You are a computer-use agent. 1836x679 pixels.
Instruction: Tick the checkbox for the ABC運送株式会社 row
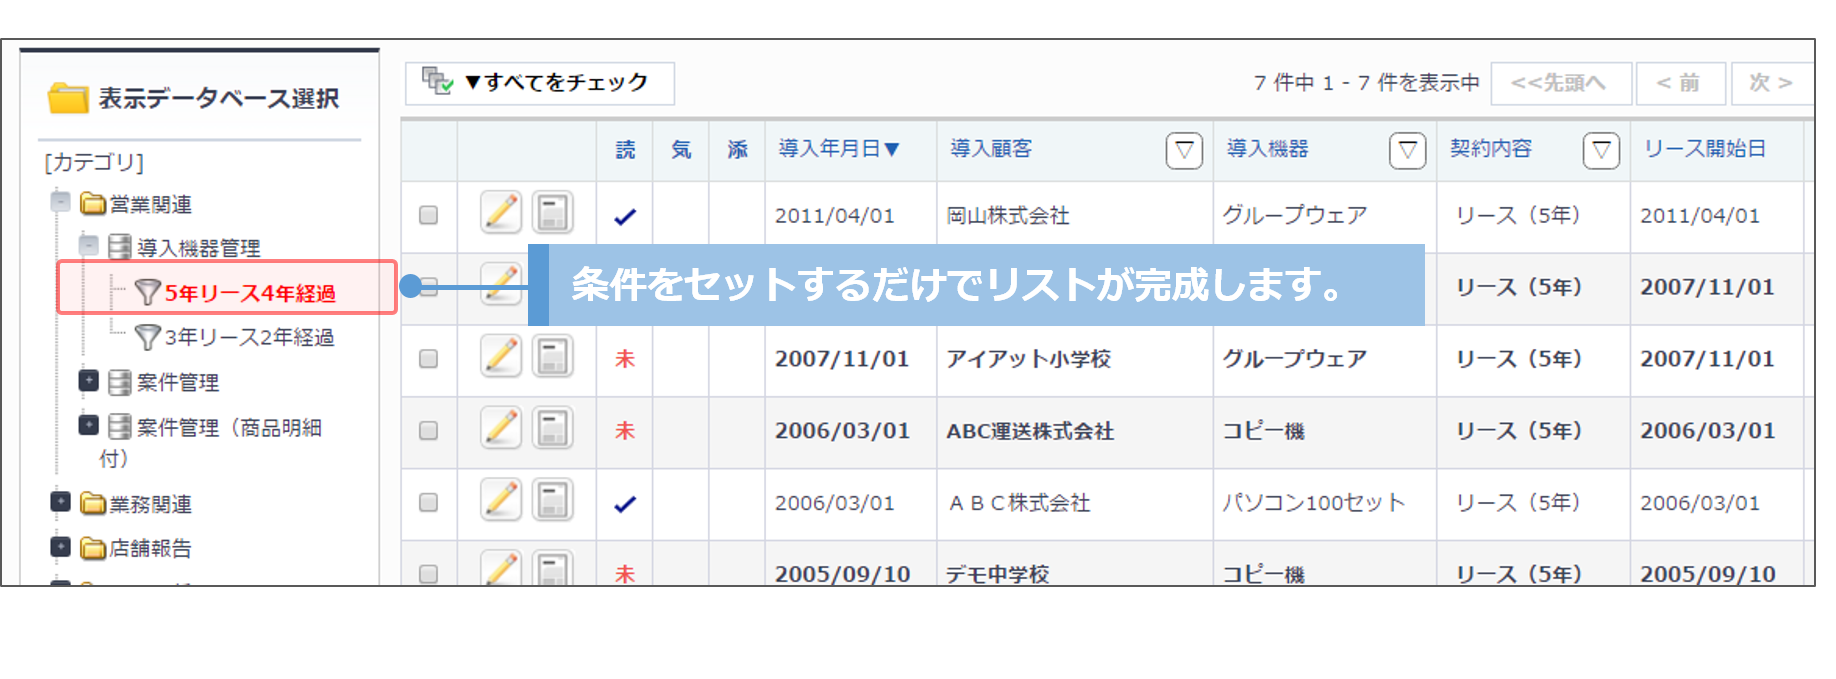[x=428, y=431]
